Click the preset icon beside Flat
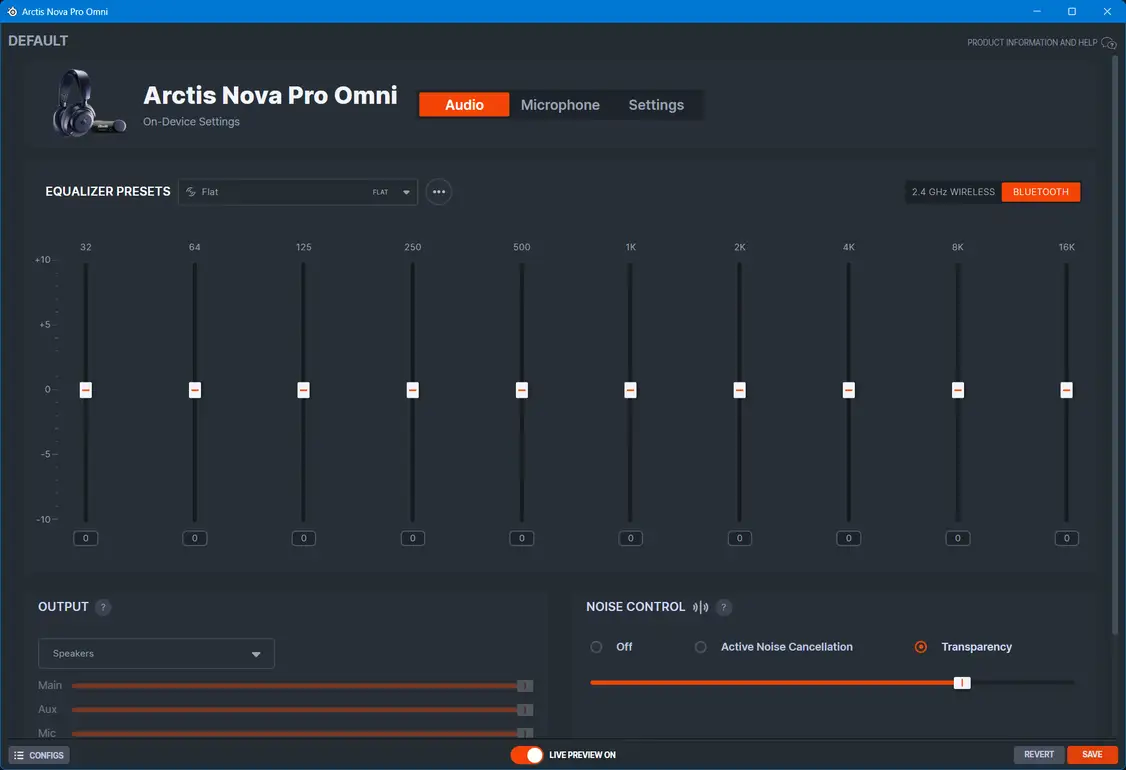The image size is (1126, 770). (191, 192)
